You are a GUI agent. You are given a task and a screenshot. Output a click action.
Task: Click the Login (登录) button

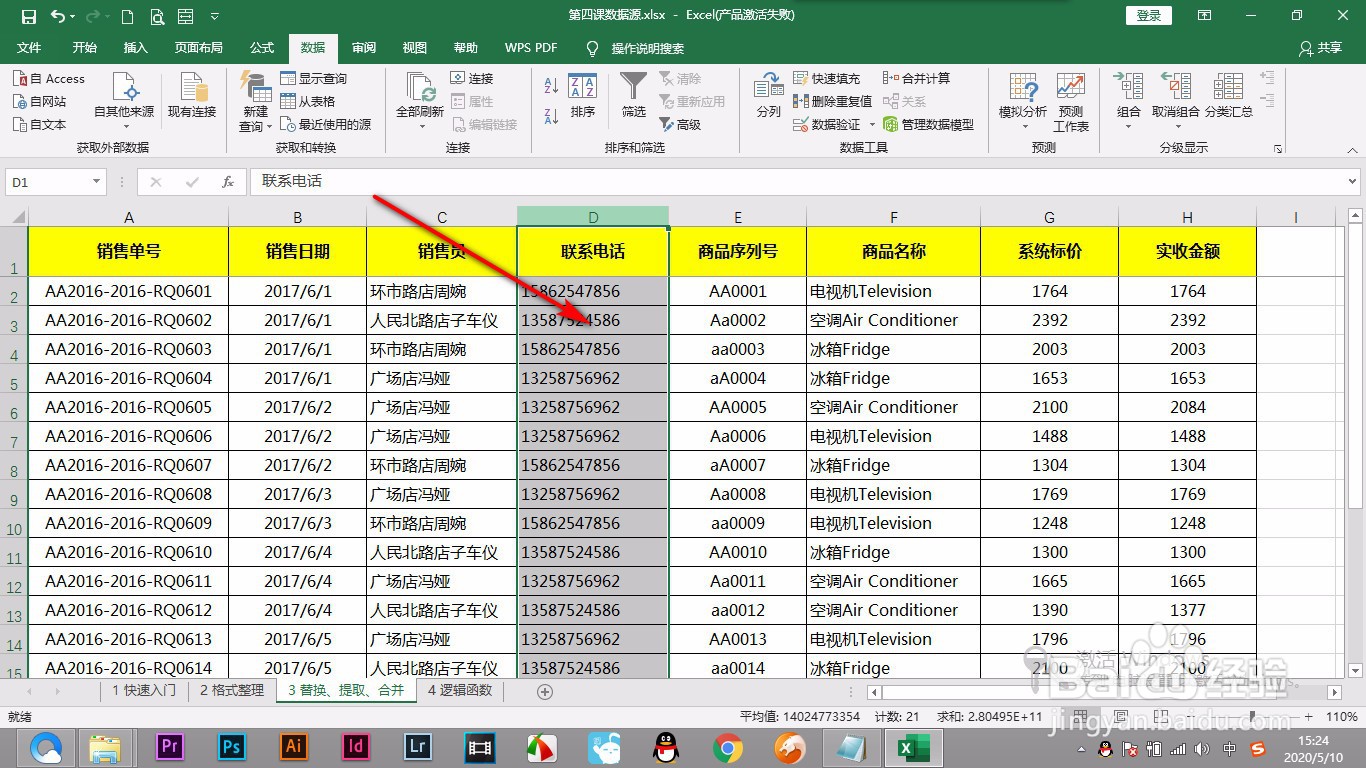(1149, 15)
